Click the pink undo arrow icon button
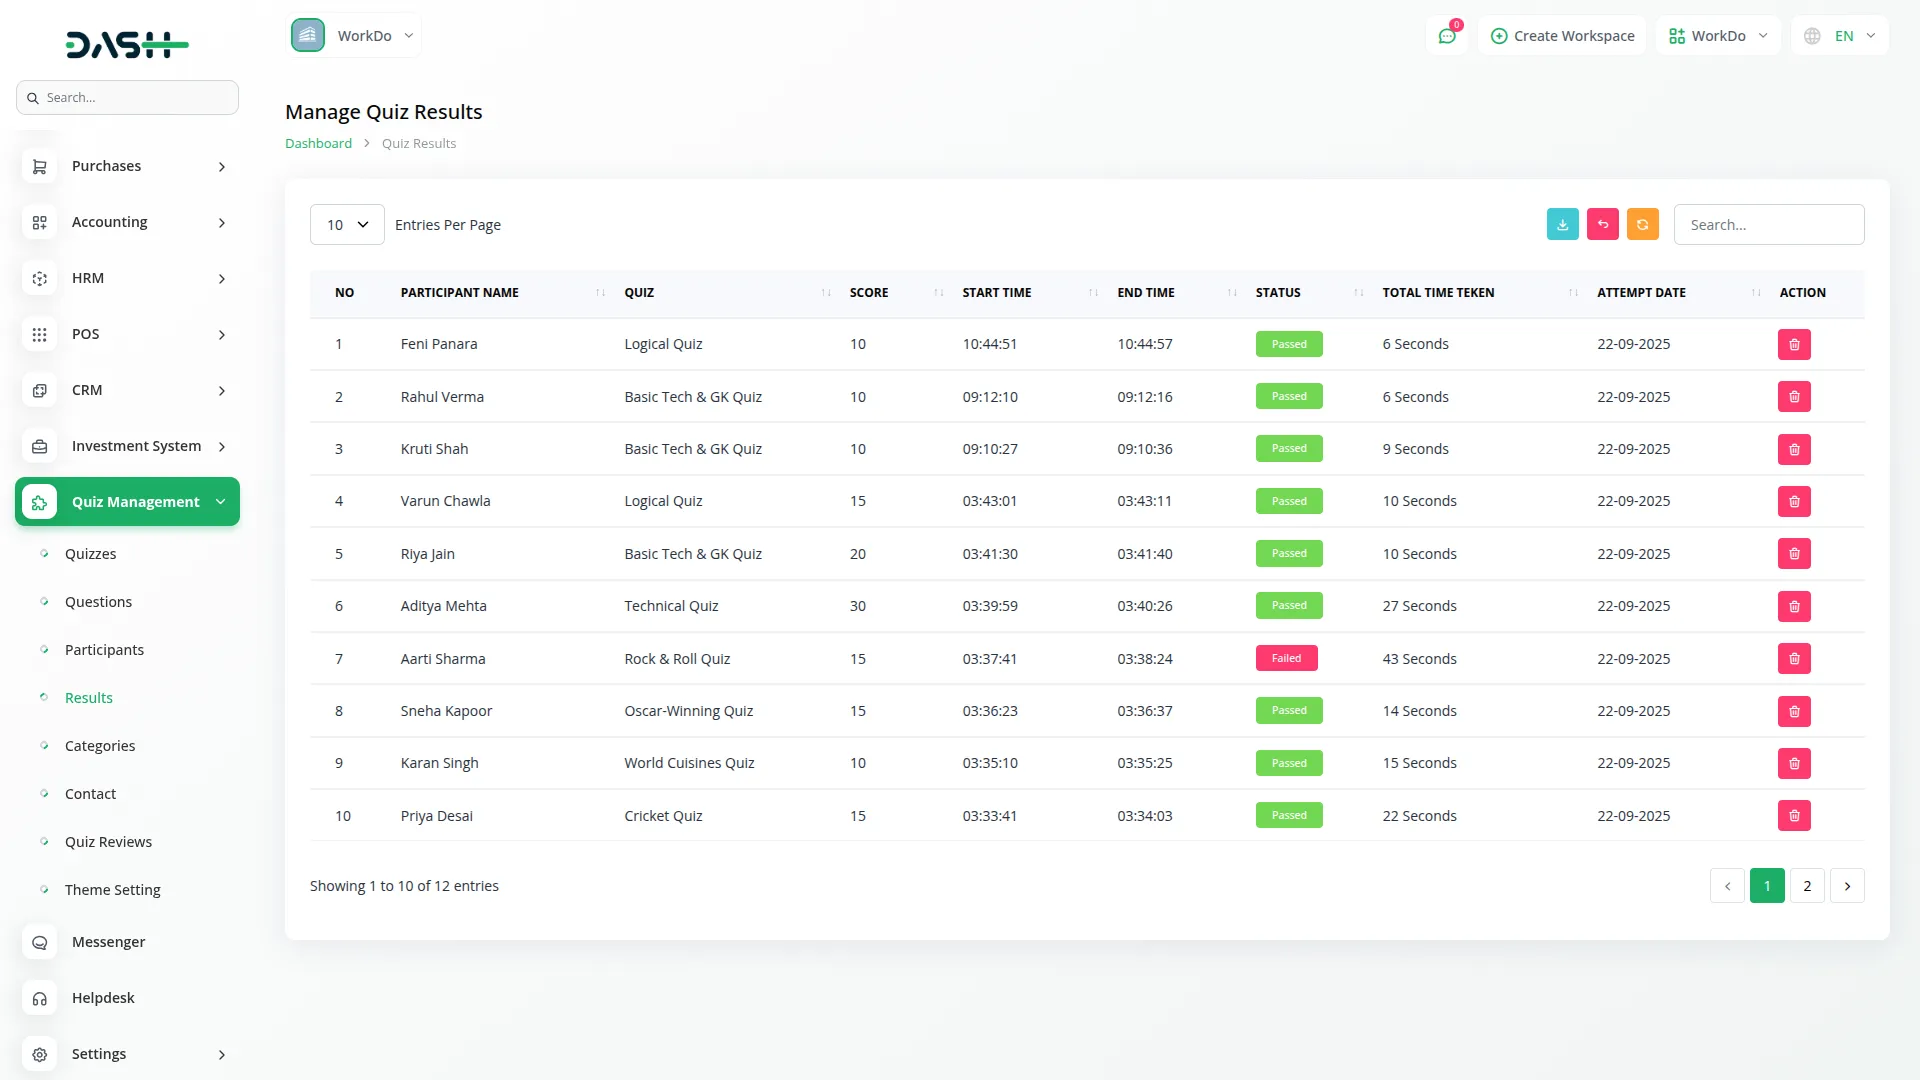Viewport: 1920px width, 1080px height. (1602, 225)
